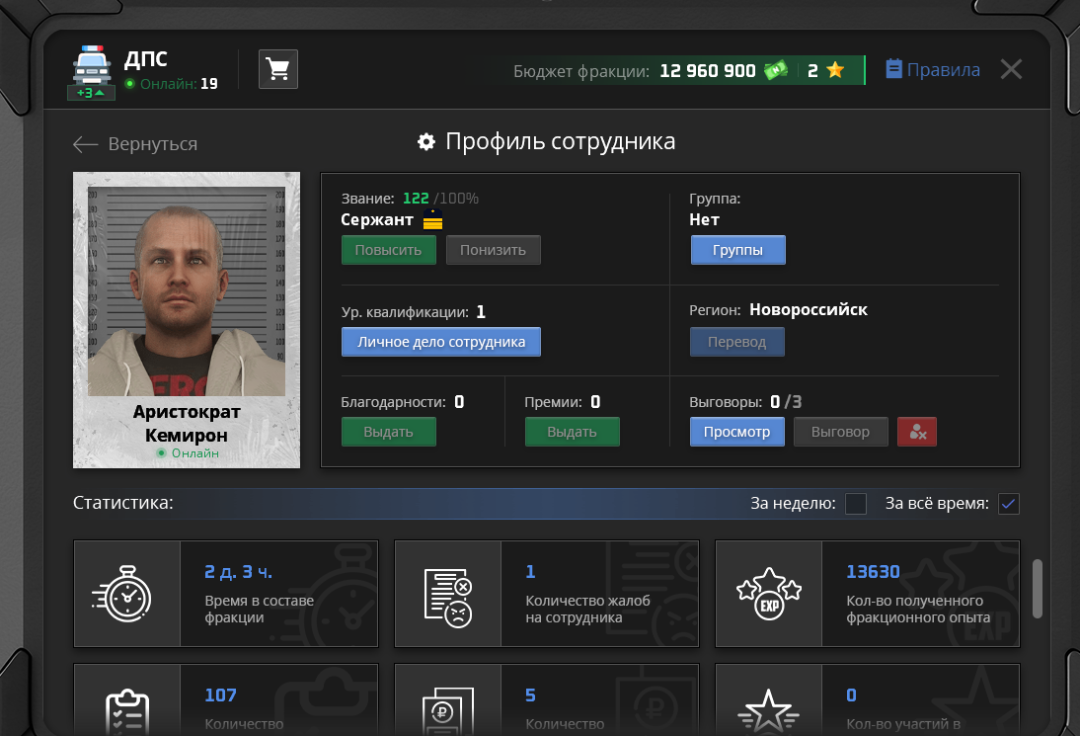Click the ruble documents icon by 5
The image size is (1080, 736).
click(x=448, y=711)
